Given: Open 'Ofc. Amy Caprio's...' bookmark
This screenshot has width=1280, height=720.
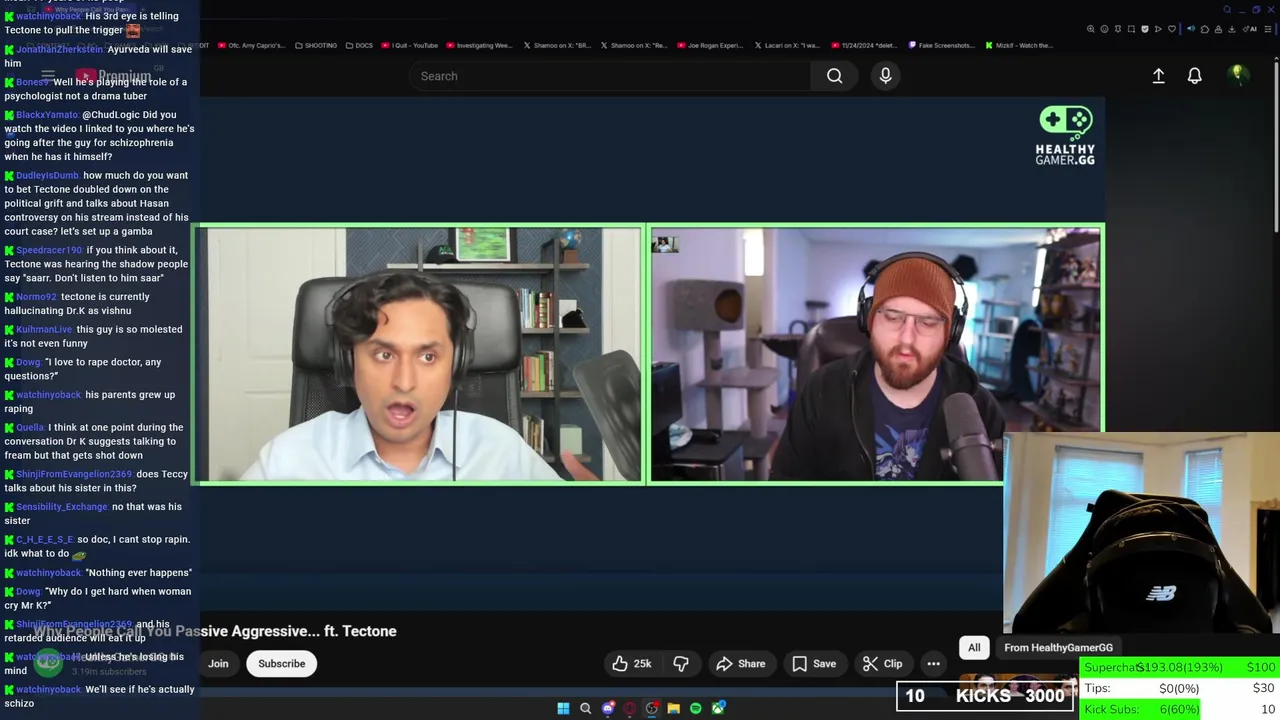Looking at the screenshot, I should click(250, 45).
